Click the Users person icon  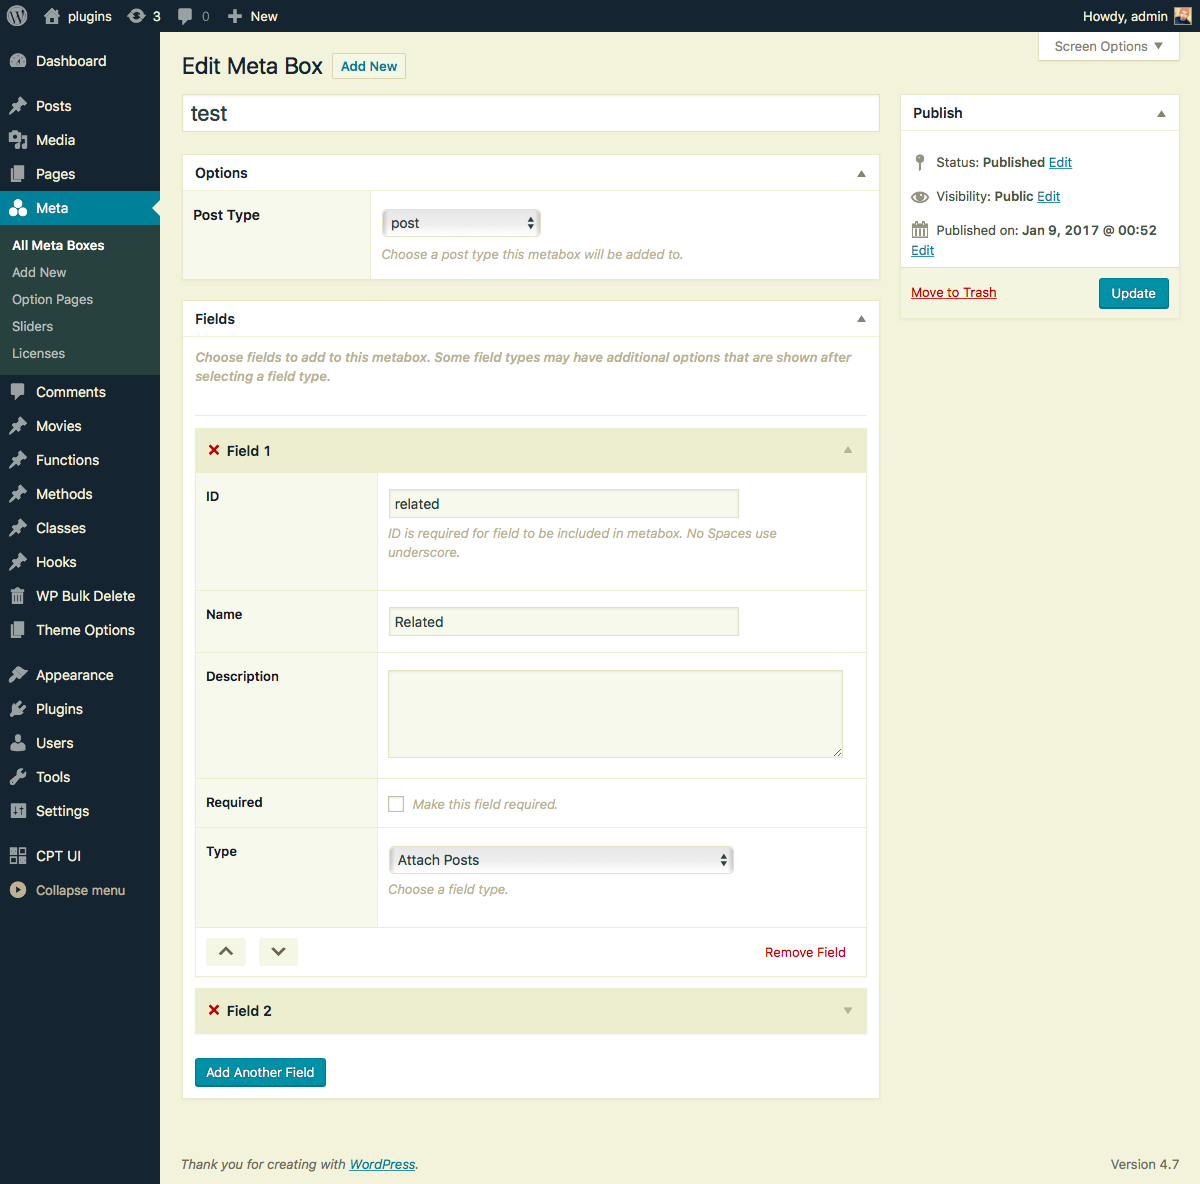[18, 743]
